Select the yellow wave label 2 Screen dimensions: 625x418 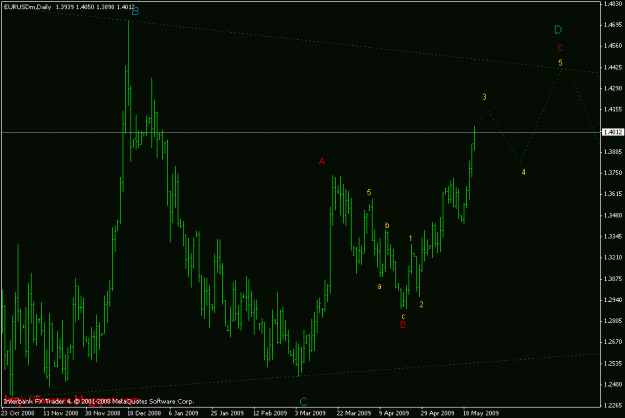421,304
